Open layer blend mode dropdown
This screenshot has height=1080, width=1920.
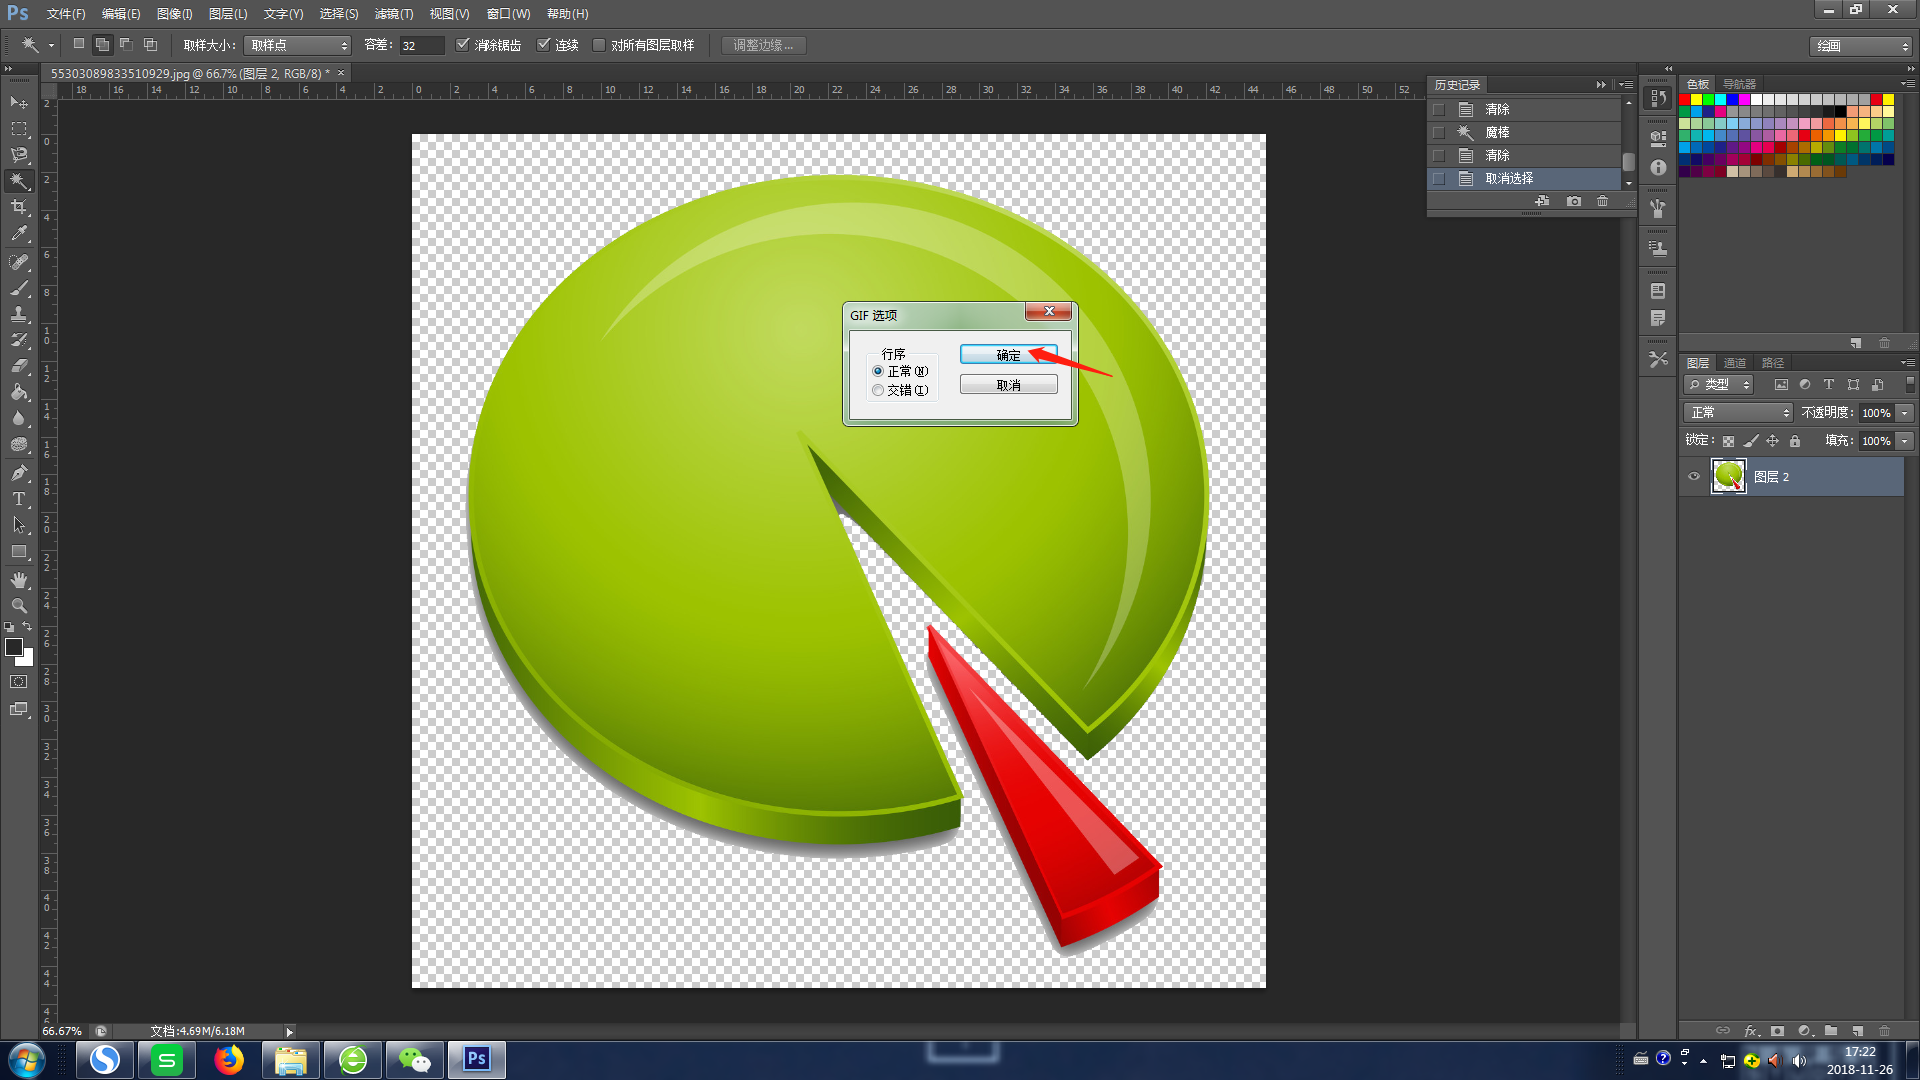tap(1738, 412)
